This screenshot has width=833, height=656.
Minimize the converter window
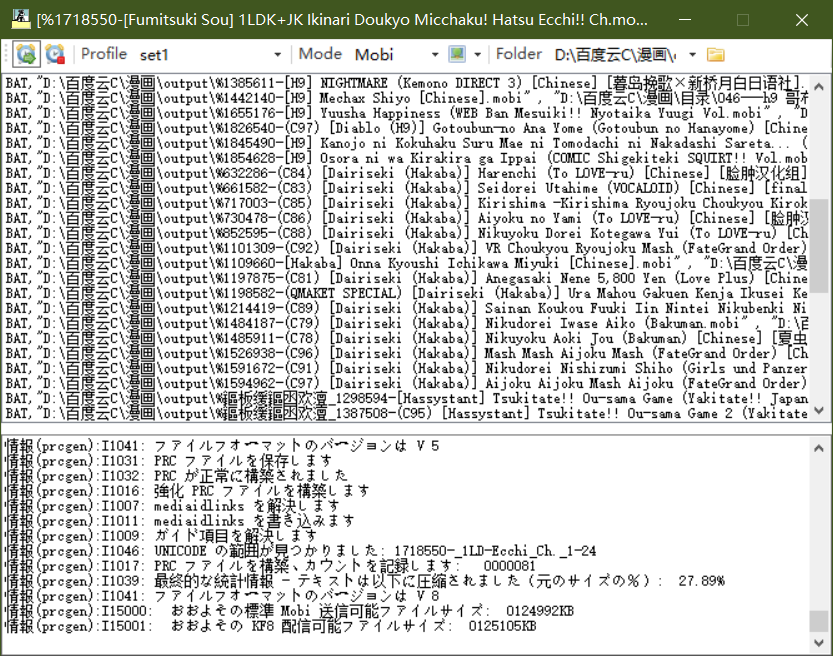(685, 20)
